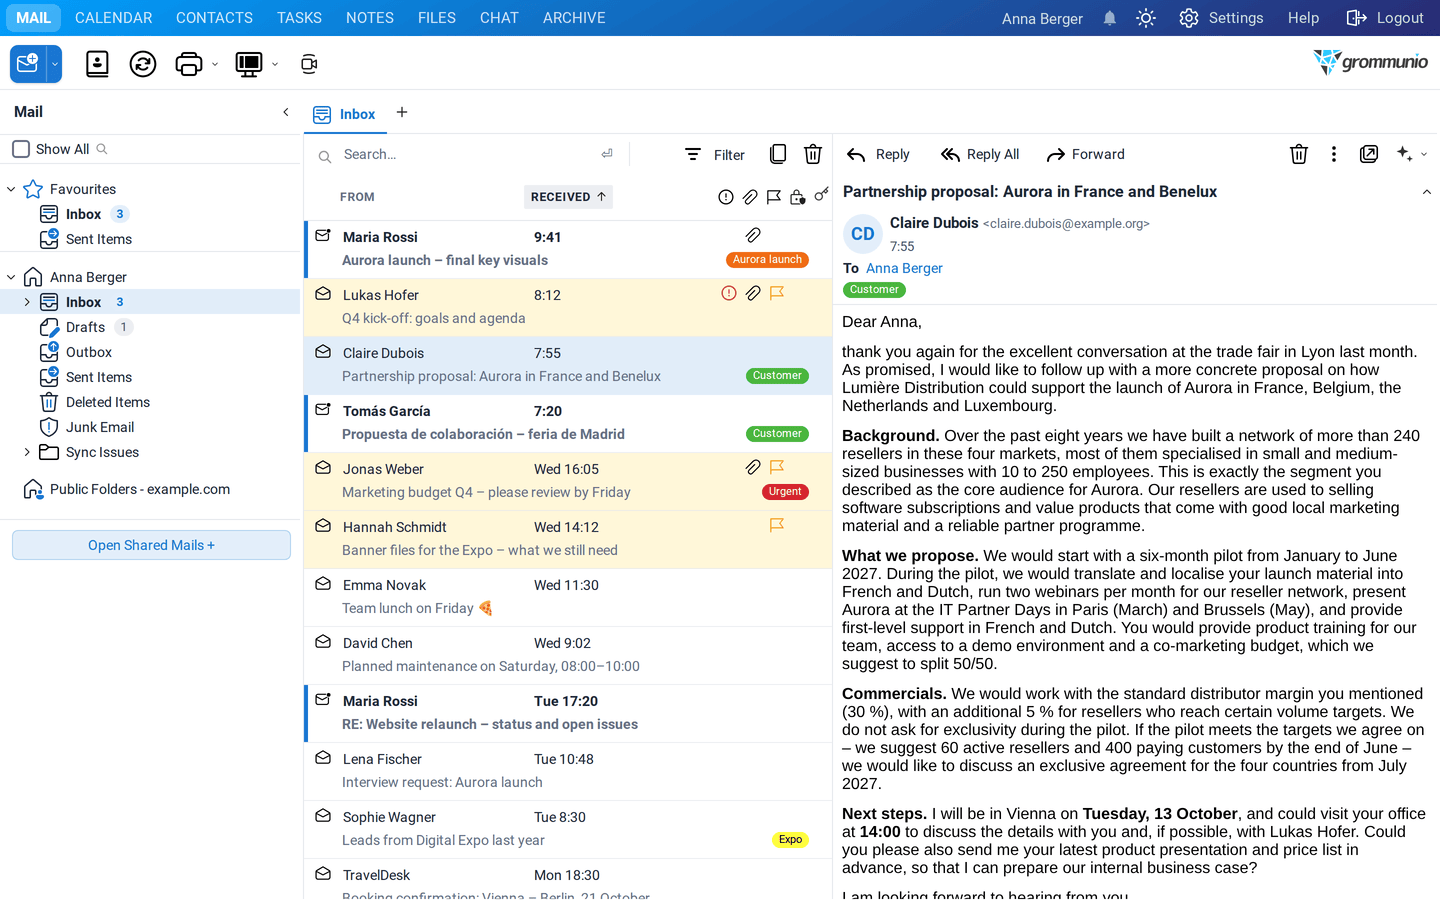Click the Urgent category label
1440x900 pixels.
click(785, 492)
